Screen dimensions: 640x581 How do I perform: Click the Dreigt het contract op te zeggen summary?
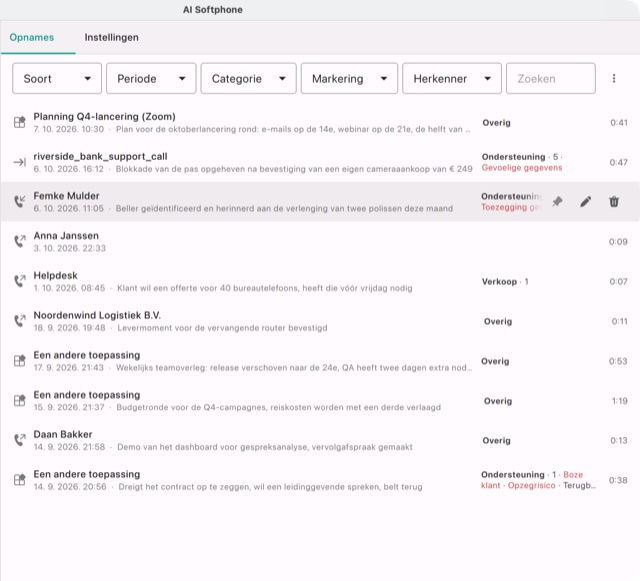tap(270, 487)
